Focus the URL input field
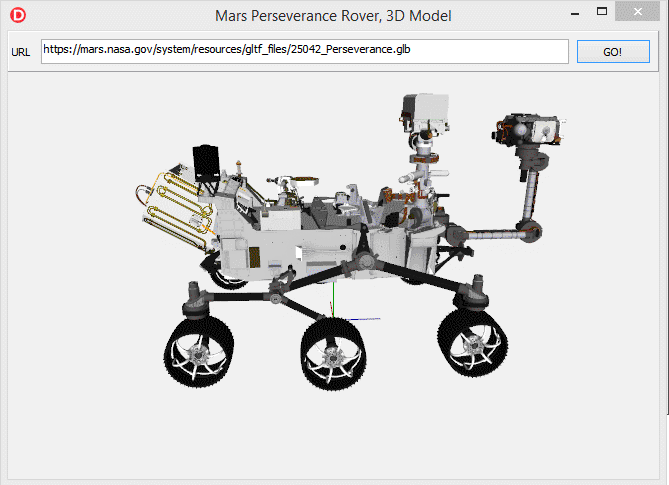 point(305,51)
